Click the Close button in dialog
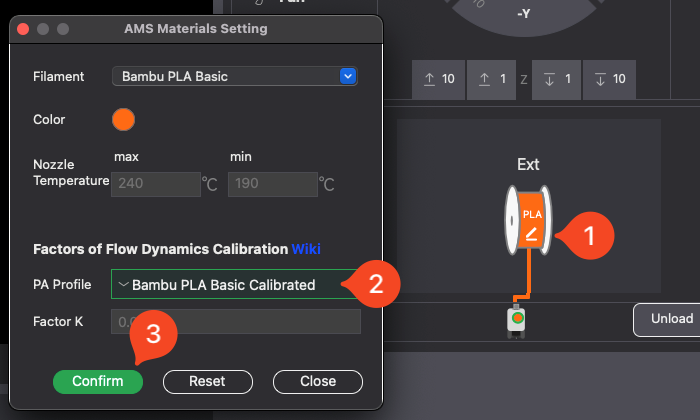700x420 pixels. point(317,381)
